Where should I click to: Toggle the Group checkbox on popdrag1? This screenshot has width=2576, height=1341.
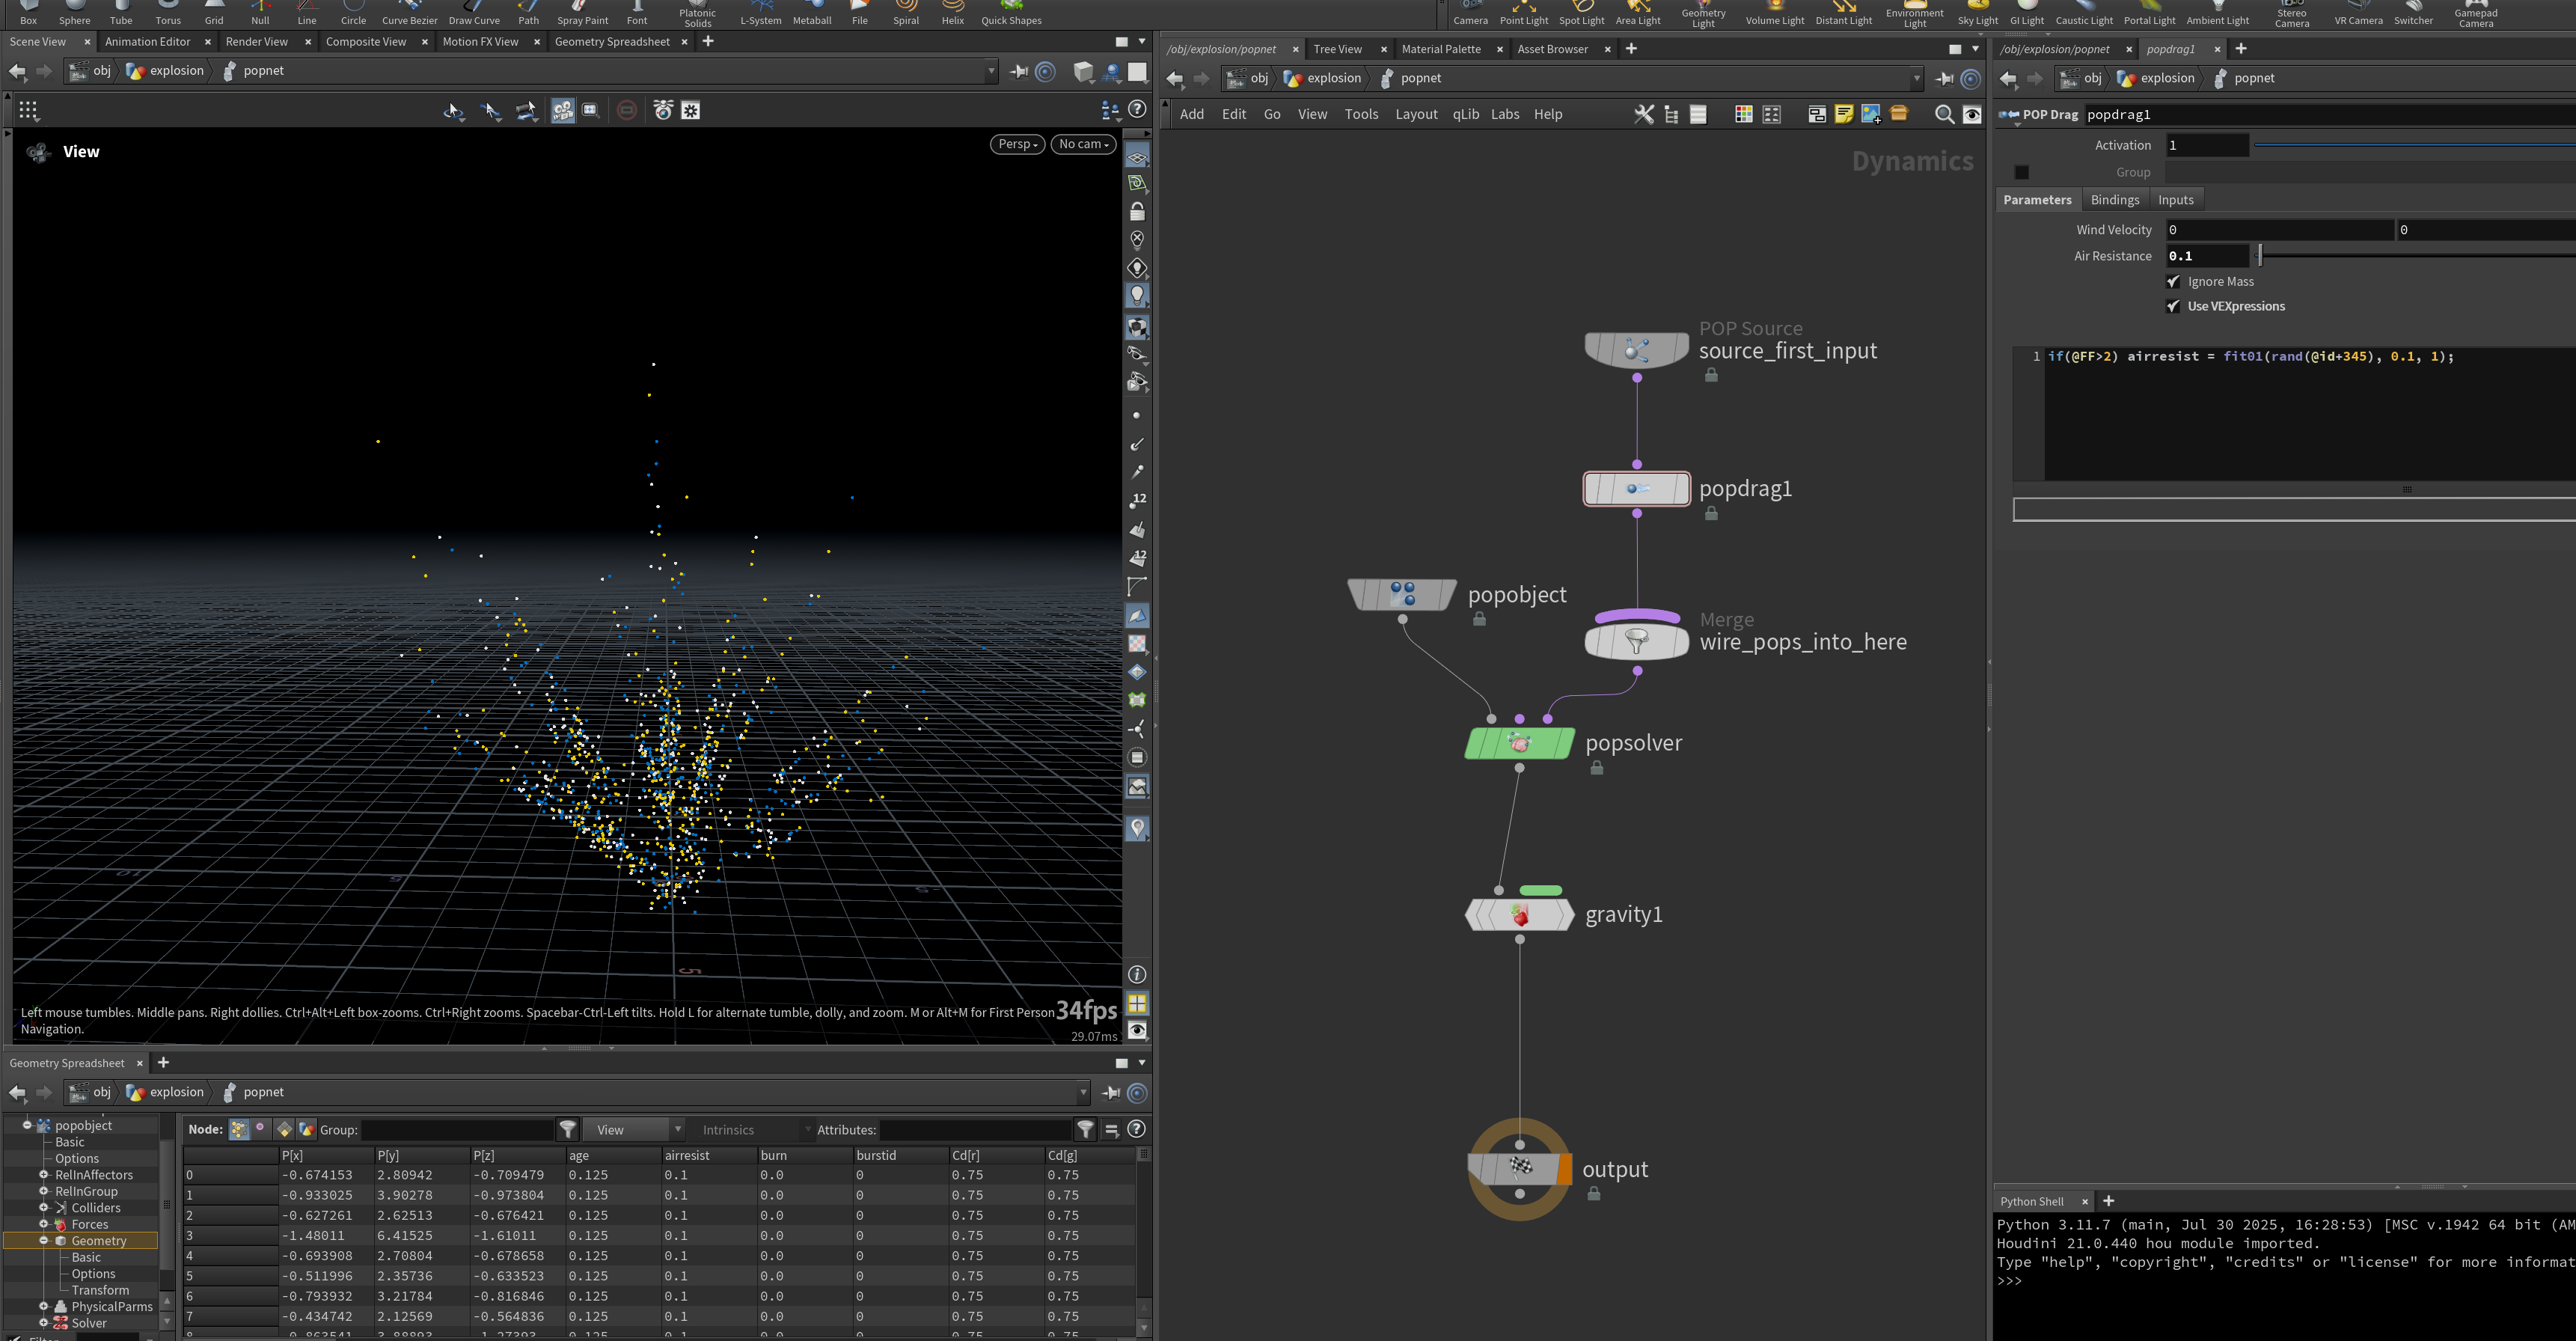2021,172
